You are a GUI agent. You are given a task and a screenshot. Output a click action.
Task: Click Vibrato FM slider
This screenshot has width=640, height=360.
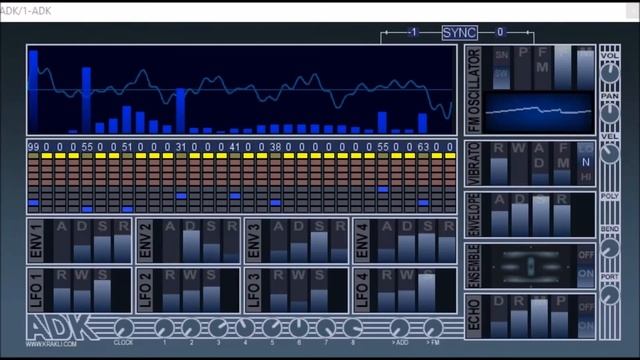pyautogui.click(x=562, y=164)
